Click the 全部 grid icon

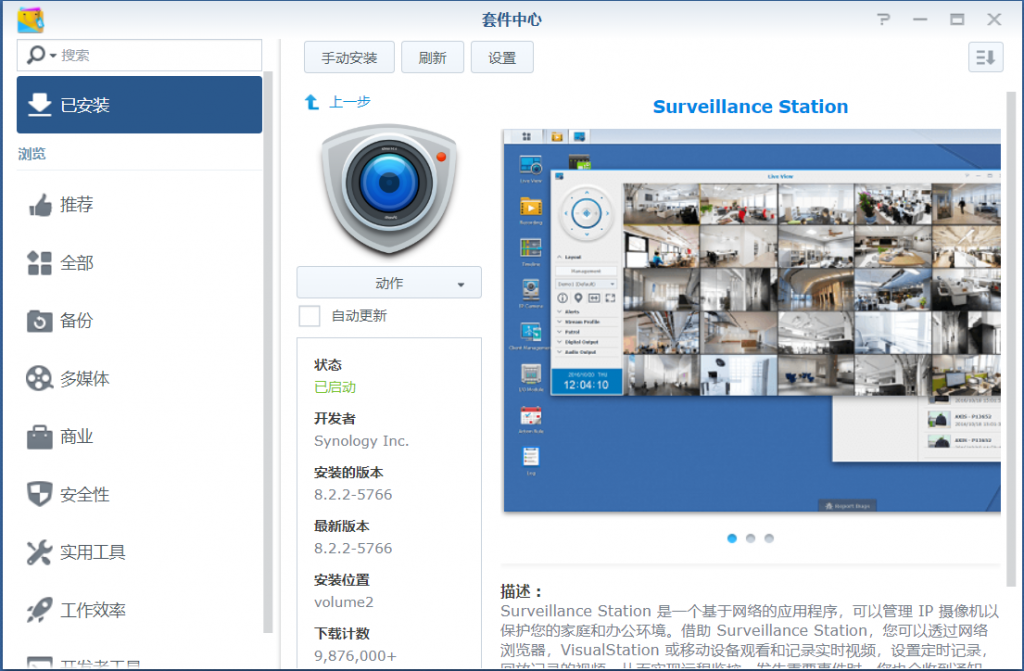(39, 263)
